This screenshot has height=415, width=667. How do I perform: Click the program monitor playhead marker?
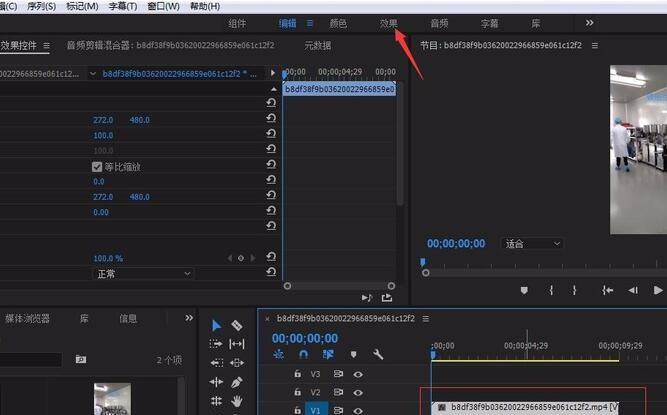click(422, 263)
